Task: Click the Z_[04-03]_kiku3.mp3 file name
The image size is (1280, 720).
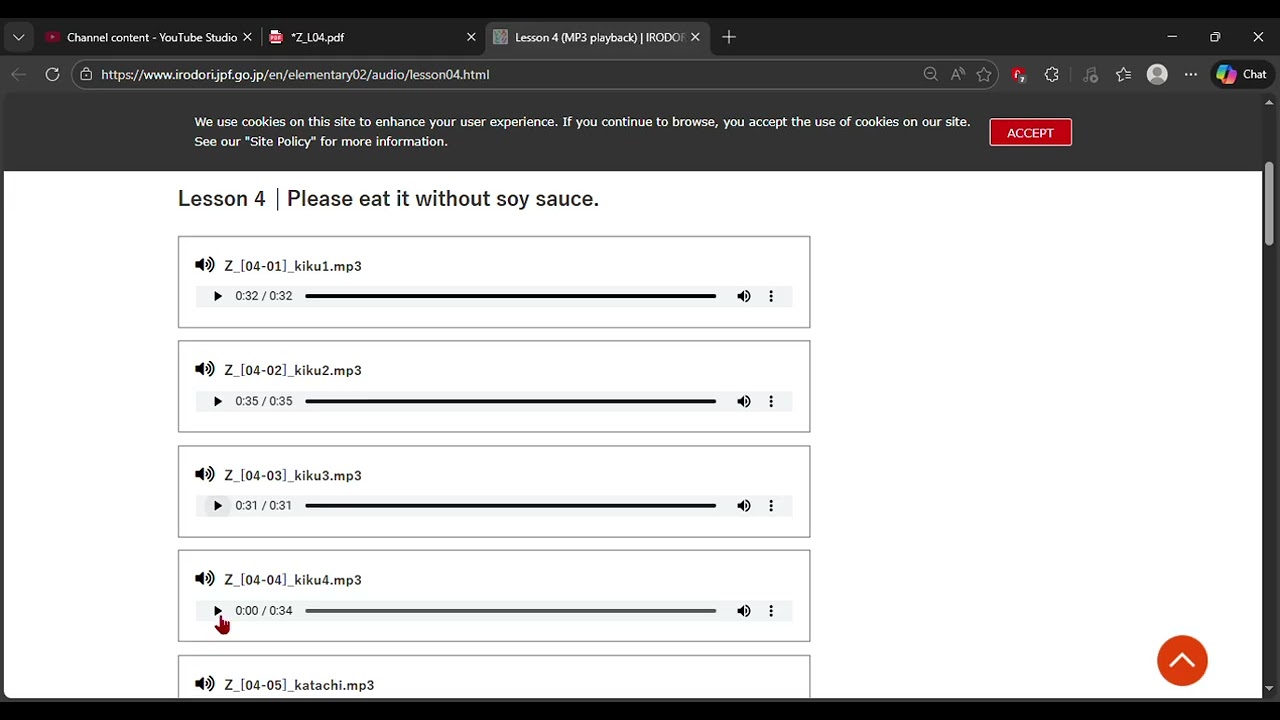Action: (293, 475)
